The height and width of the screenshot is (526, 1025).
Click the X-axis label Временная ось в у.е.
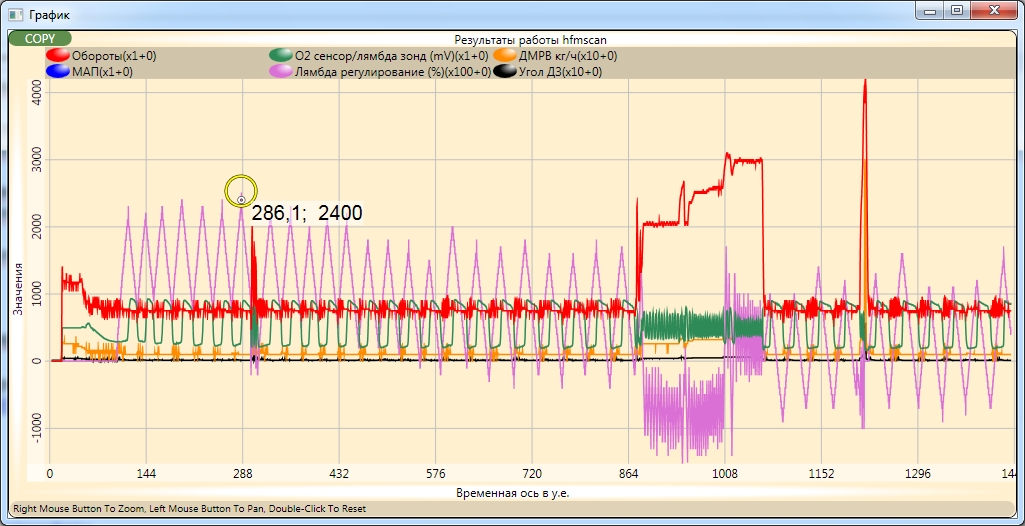(512, 493)
